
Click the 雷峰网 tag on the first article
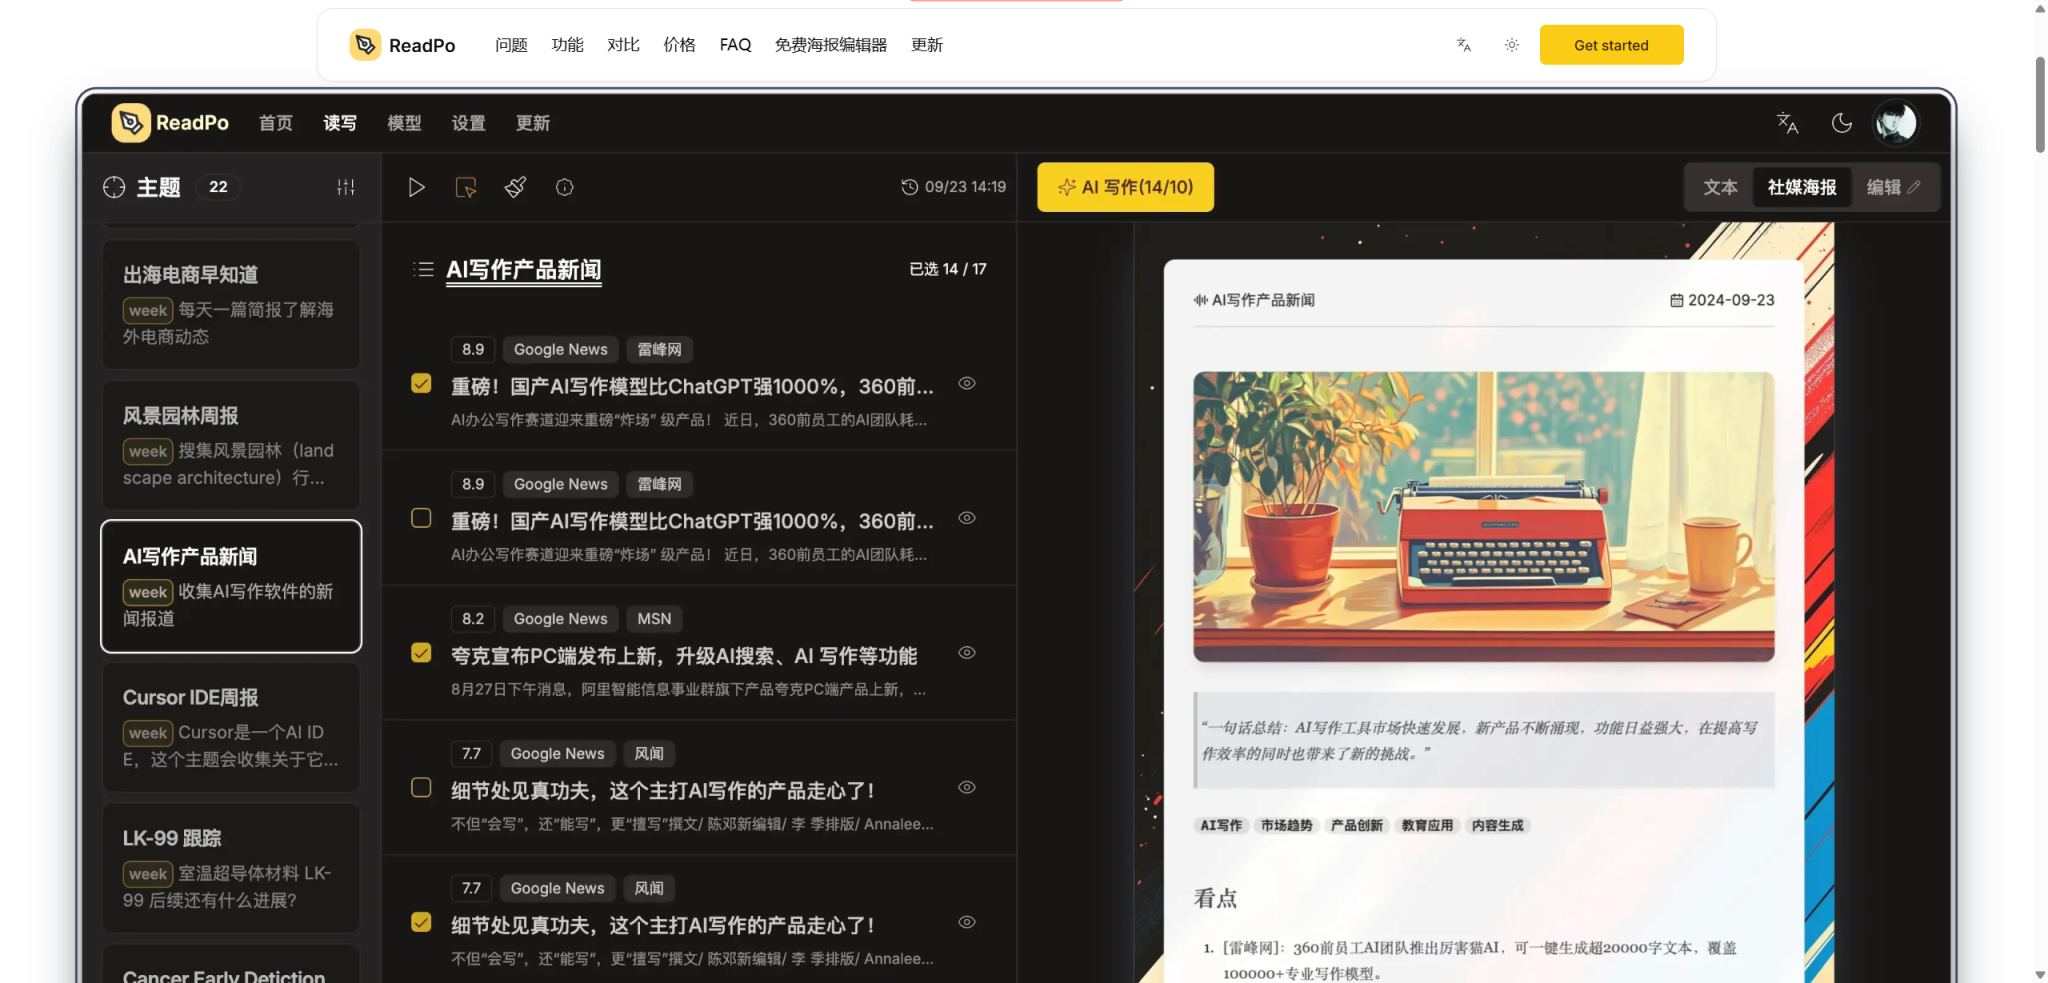click(x=660, y=349)
